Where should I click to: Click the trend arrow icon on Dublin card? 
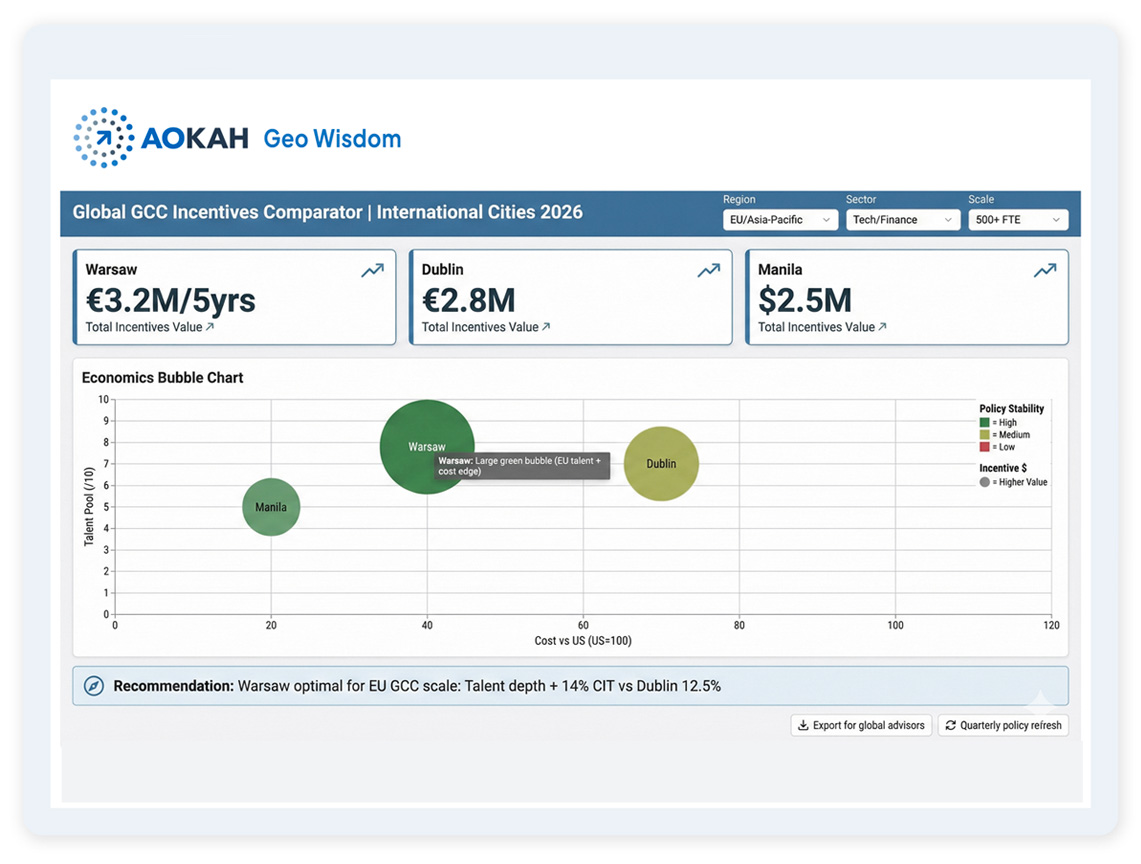pos(709,271)
